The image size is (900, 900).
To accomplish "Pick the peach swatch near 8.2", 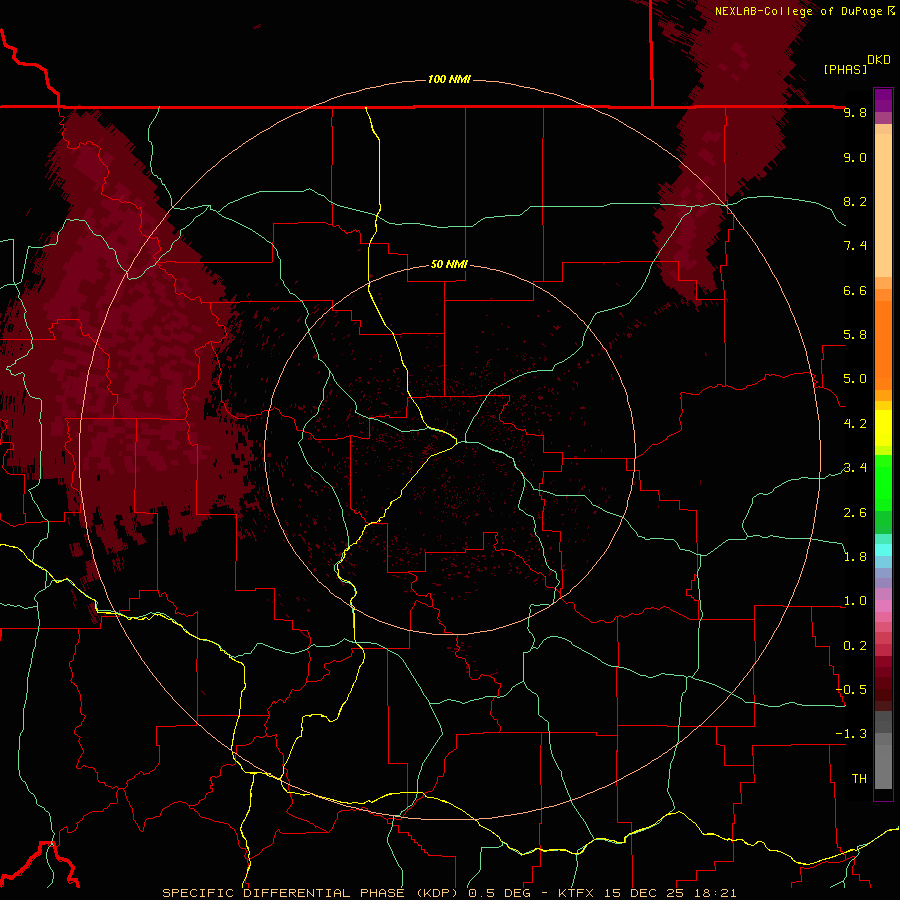I will (883, 205).
